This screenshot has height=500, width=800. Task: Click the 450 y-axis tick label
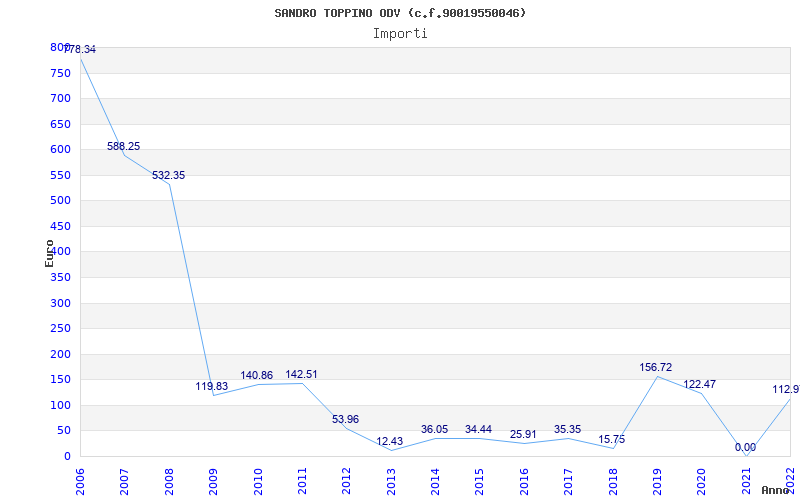(60, 227)
